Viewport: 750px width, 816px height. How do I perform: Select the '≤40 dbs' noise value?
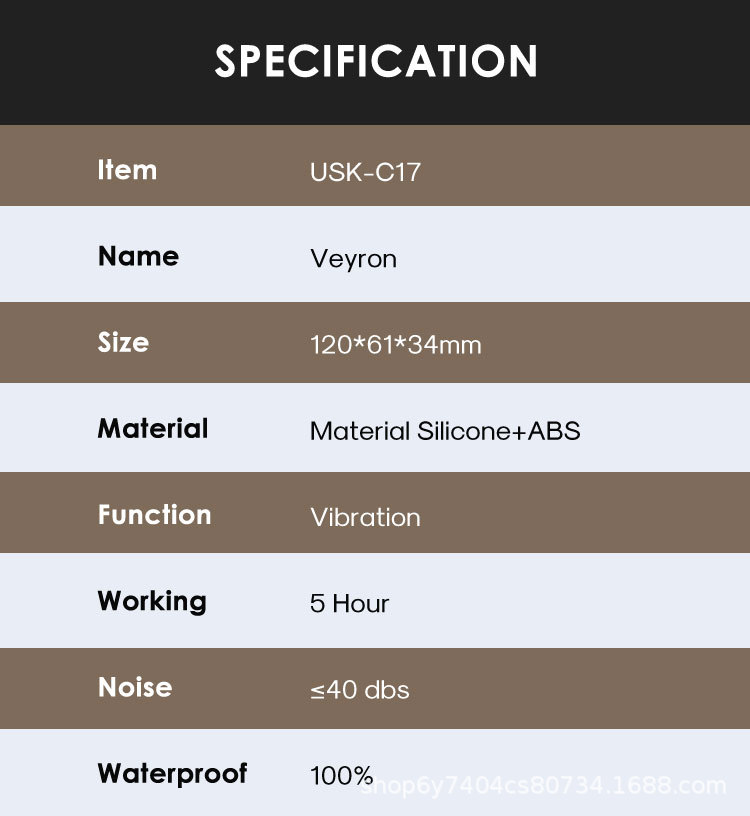pyautogui.click(x=359, y=690)
